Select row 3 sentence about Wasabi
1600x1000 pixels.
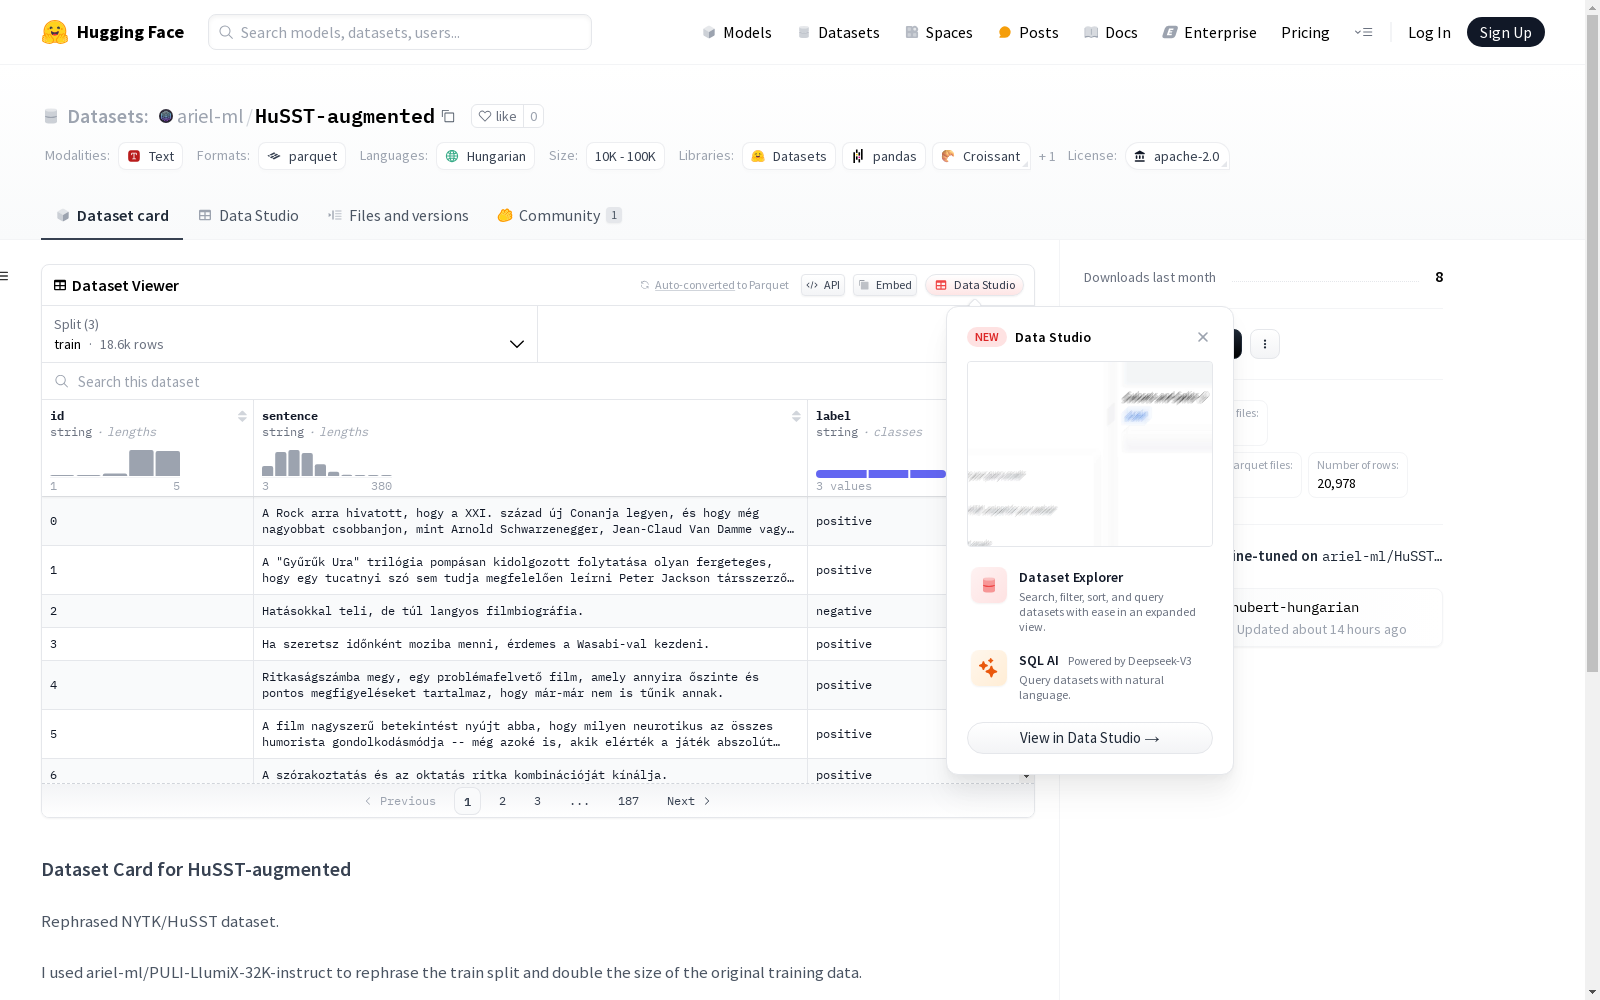click(484, 644)
